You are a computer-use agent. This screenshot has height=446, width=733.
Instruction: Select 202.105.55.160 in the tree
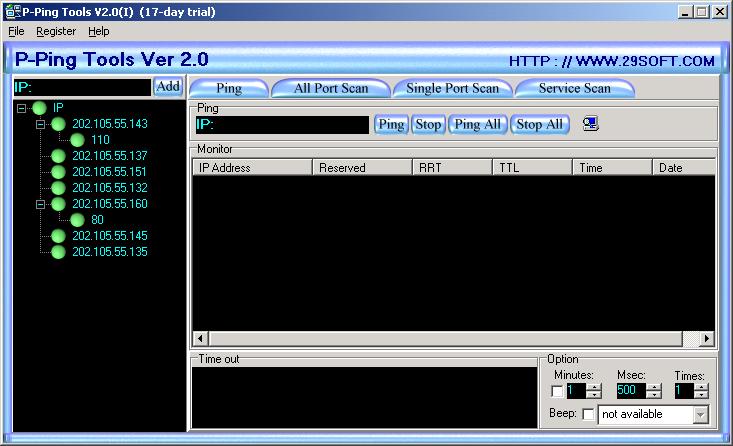tap(110, 204)
